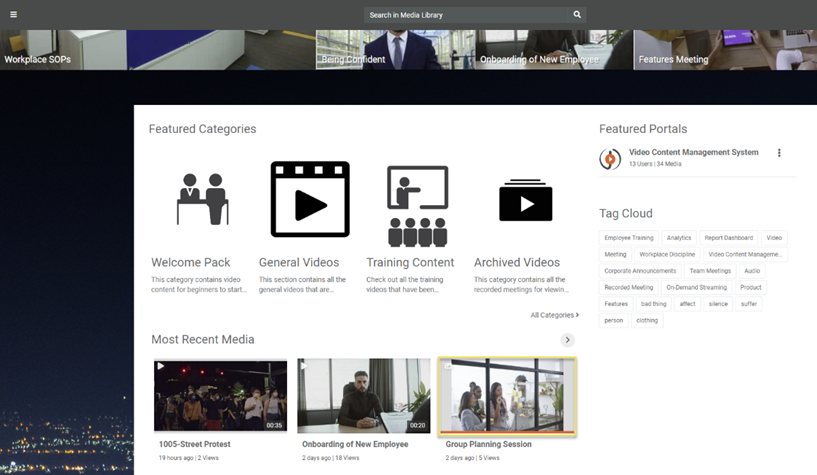
Task: Expand the All Categories link
Action: (554, 315)
